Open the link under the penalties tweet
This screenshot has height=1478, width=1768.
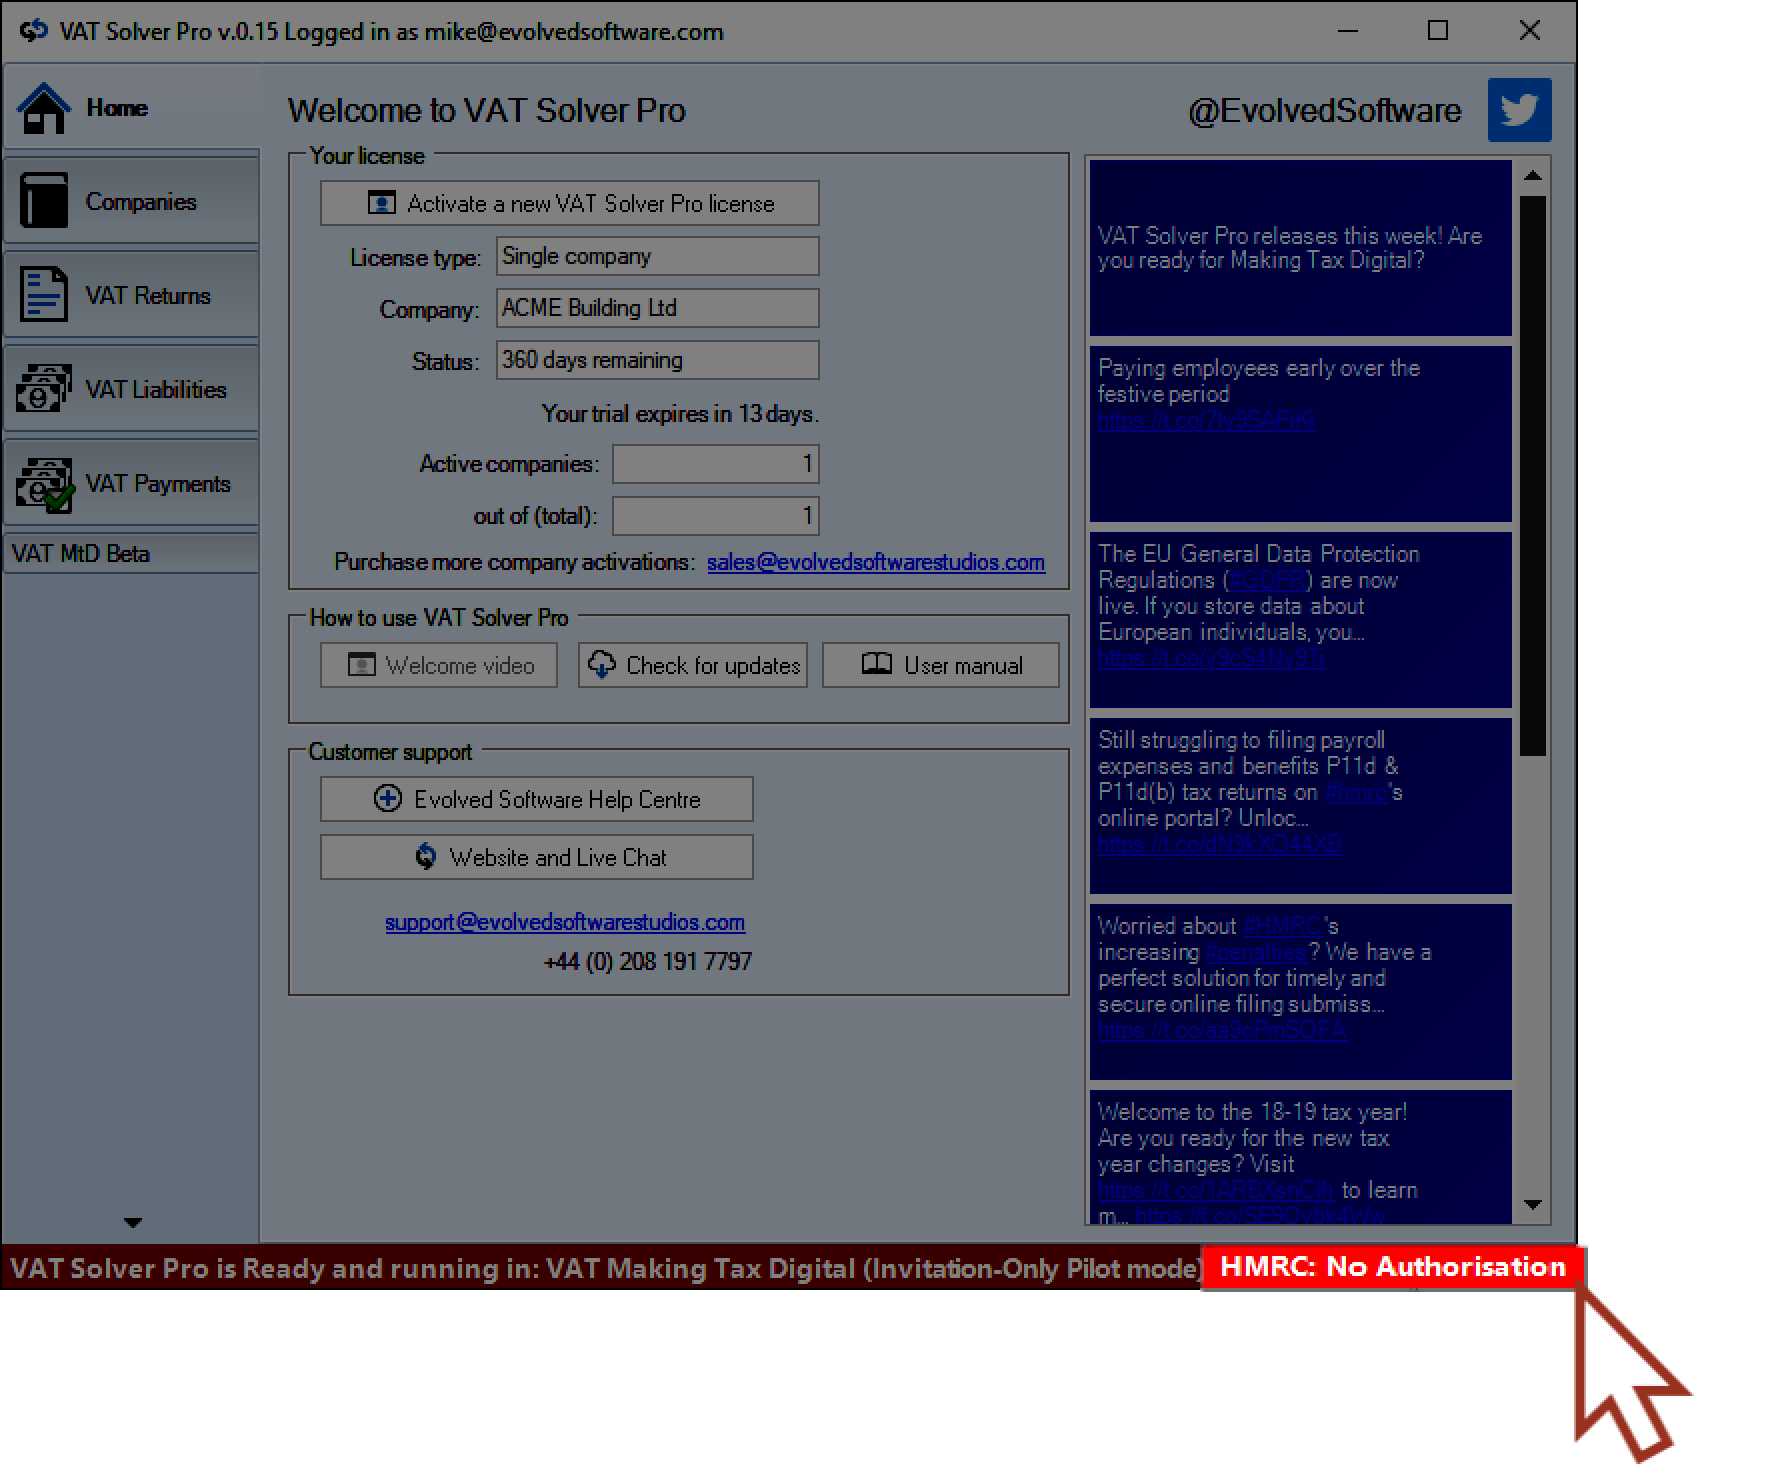1222,1030
